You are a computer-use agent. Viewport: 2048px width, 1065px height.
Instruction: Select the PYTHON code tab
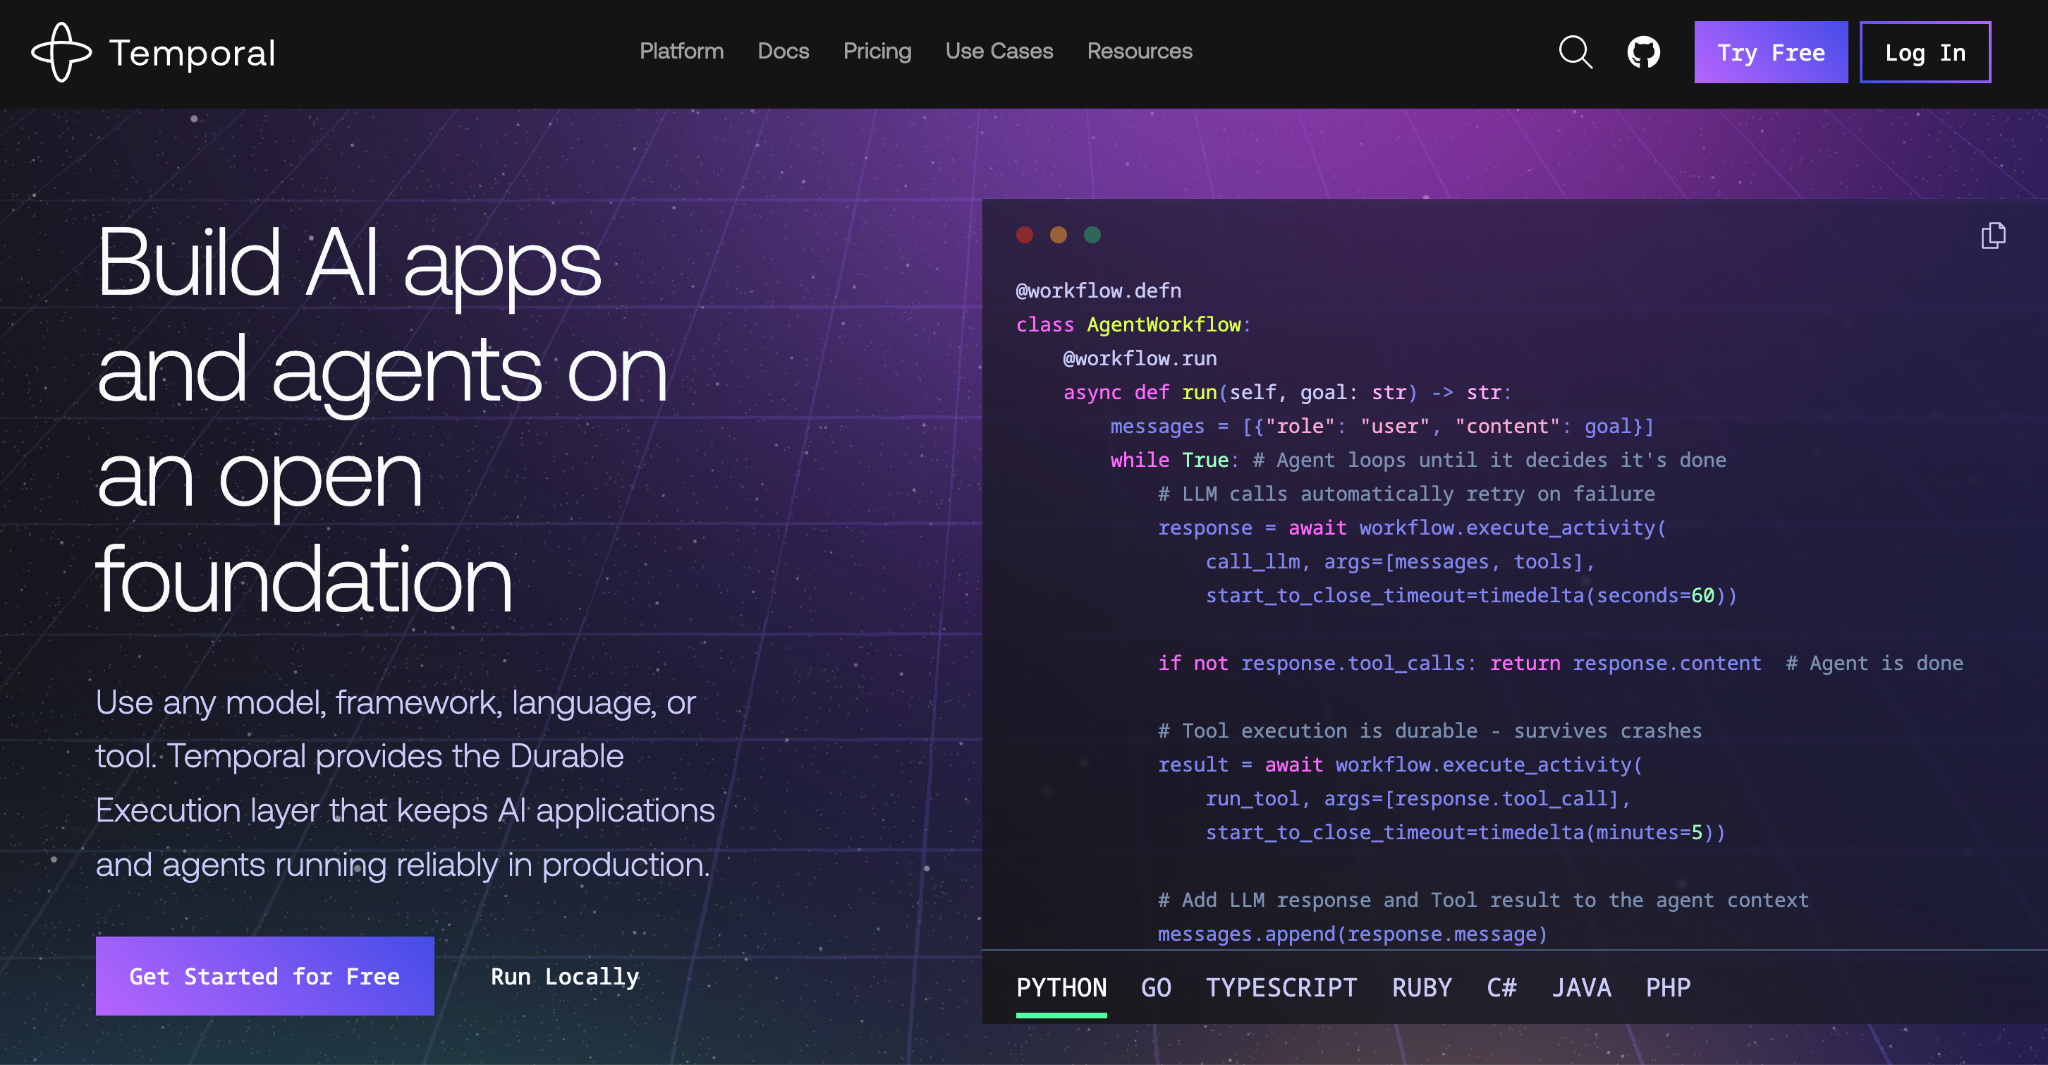pos(1061,988)
